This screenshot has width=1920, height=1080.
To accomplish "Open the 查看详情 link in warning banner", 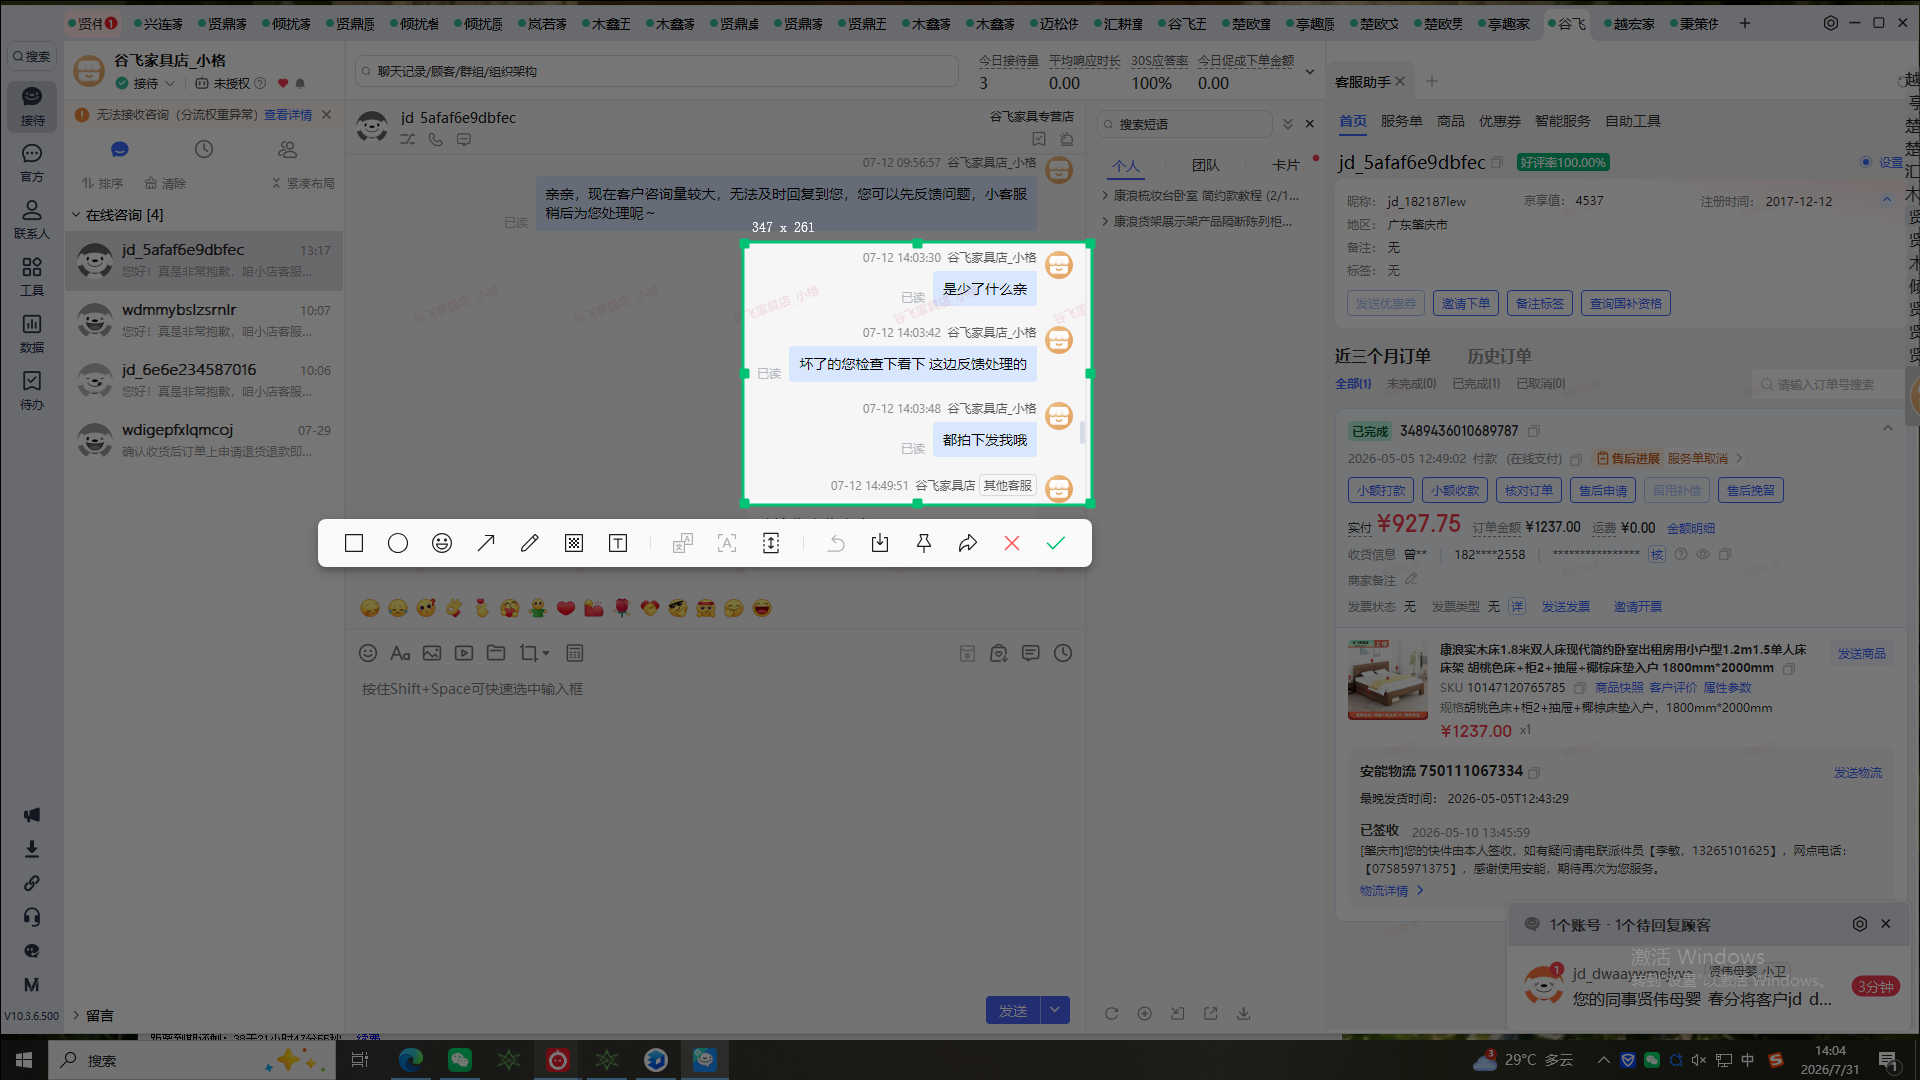I will click(288, 115).
